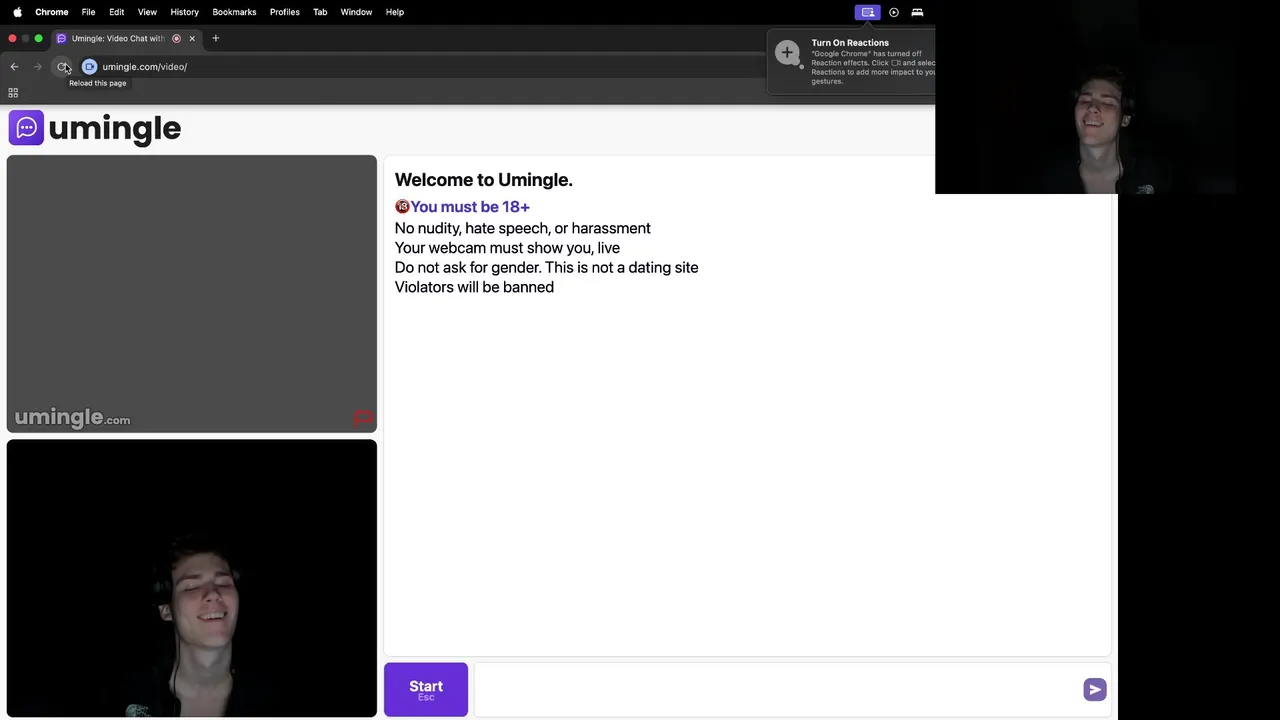Click the Start button

pos(426,689)
